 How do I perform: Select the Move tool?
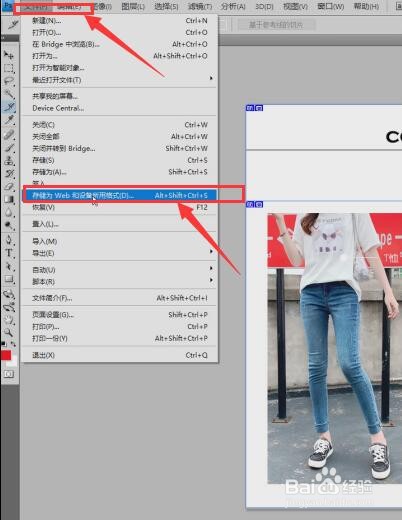pyautogui.click(x=9, y=55)
